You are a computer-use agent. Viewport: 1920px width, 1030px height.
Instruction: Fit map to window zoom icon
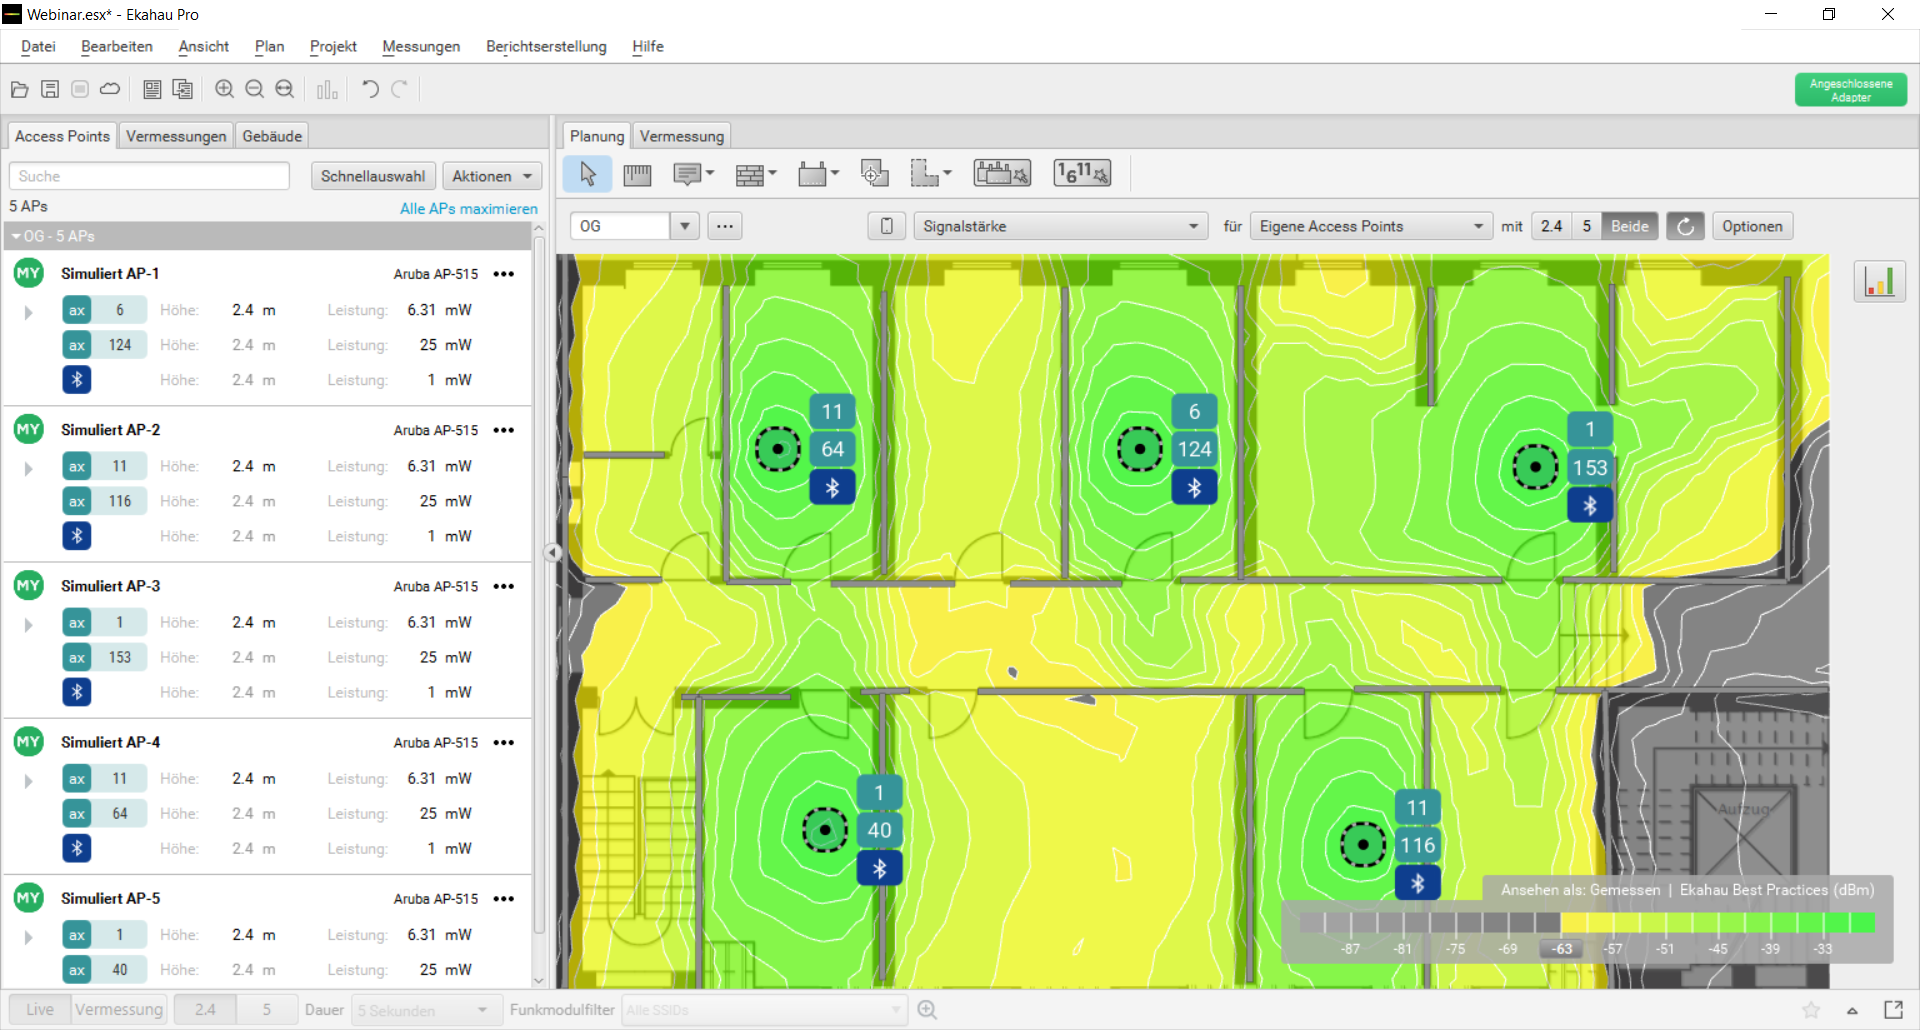pos(285,89)
